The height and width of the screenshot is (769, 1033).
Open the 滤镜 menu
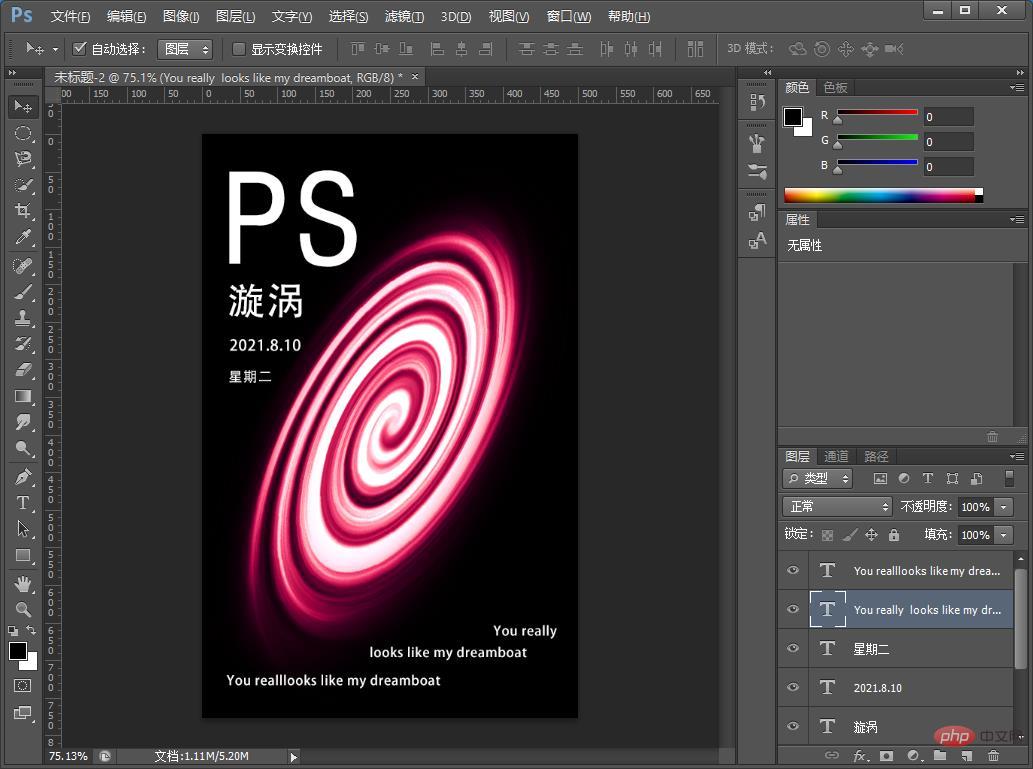[x=404, y=17]
